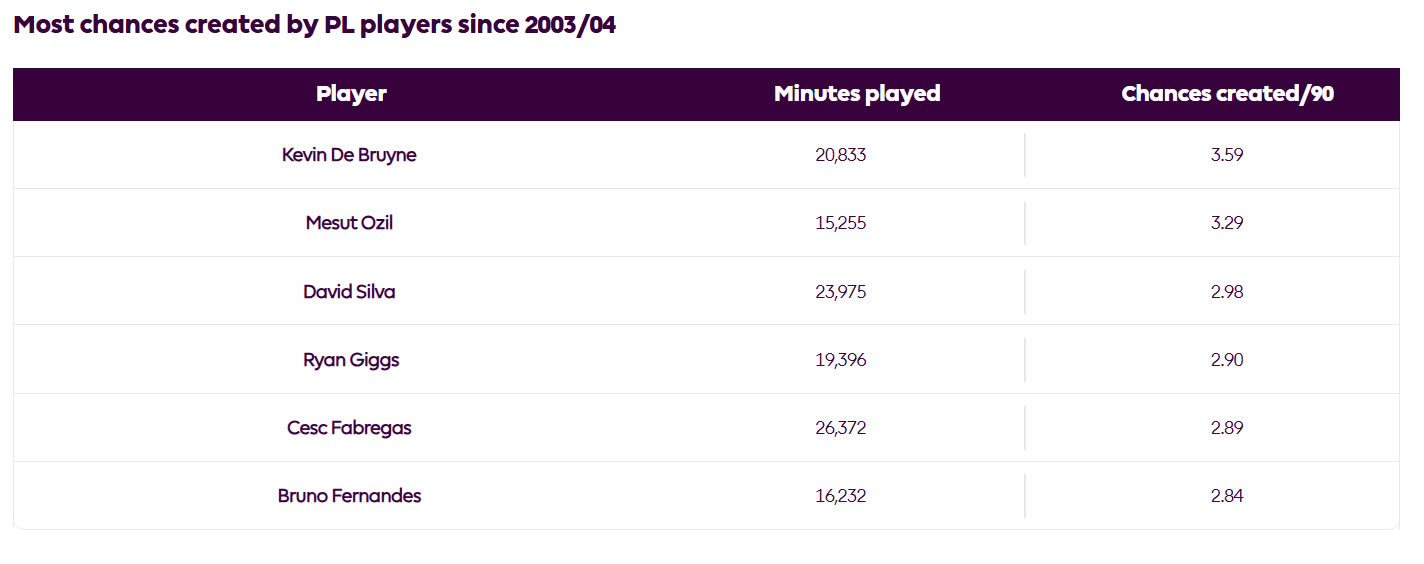The height and width of the screenshot is (564, 1424).
Task: Click the Minutes played column header
Action: pos(857,94)
